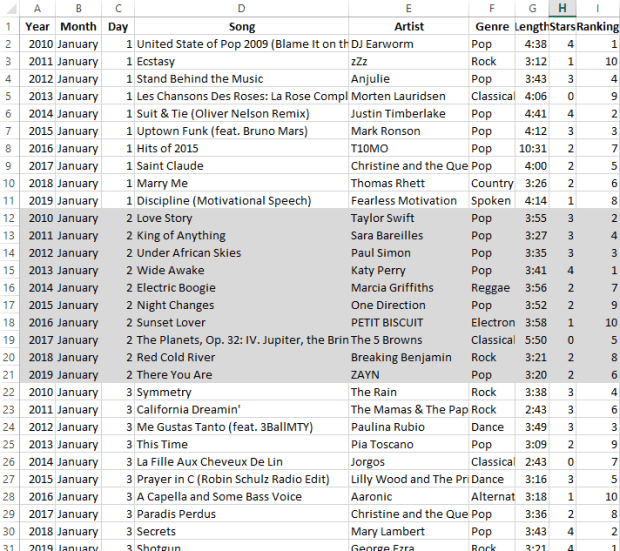The image size is (620, 551).
Task: Select row 21 header
Action: coord(10,375)
